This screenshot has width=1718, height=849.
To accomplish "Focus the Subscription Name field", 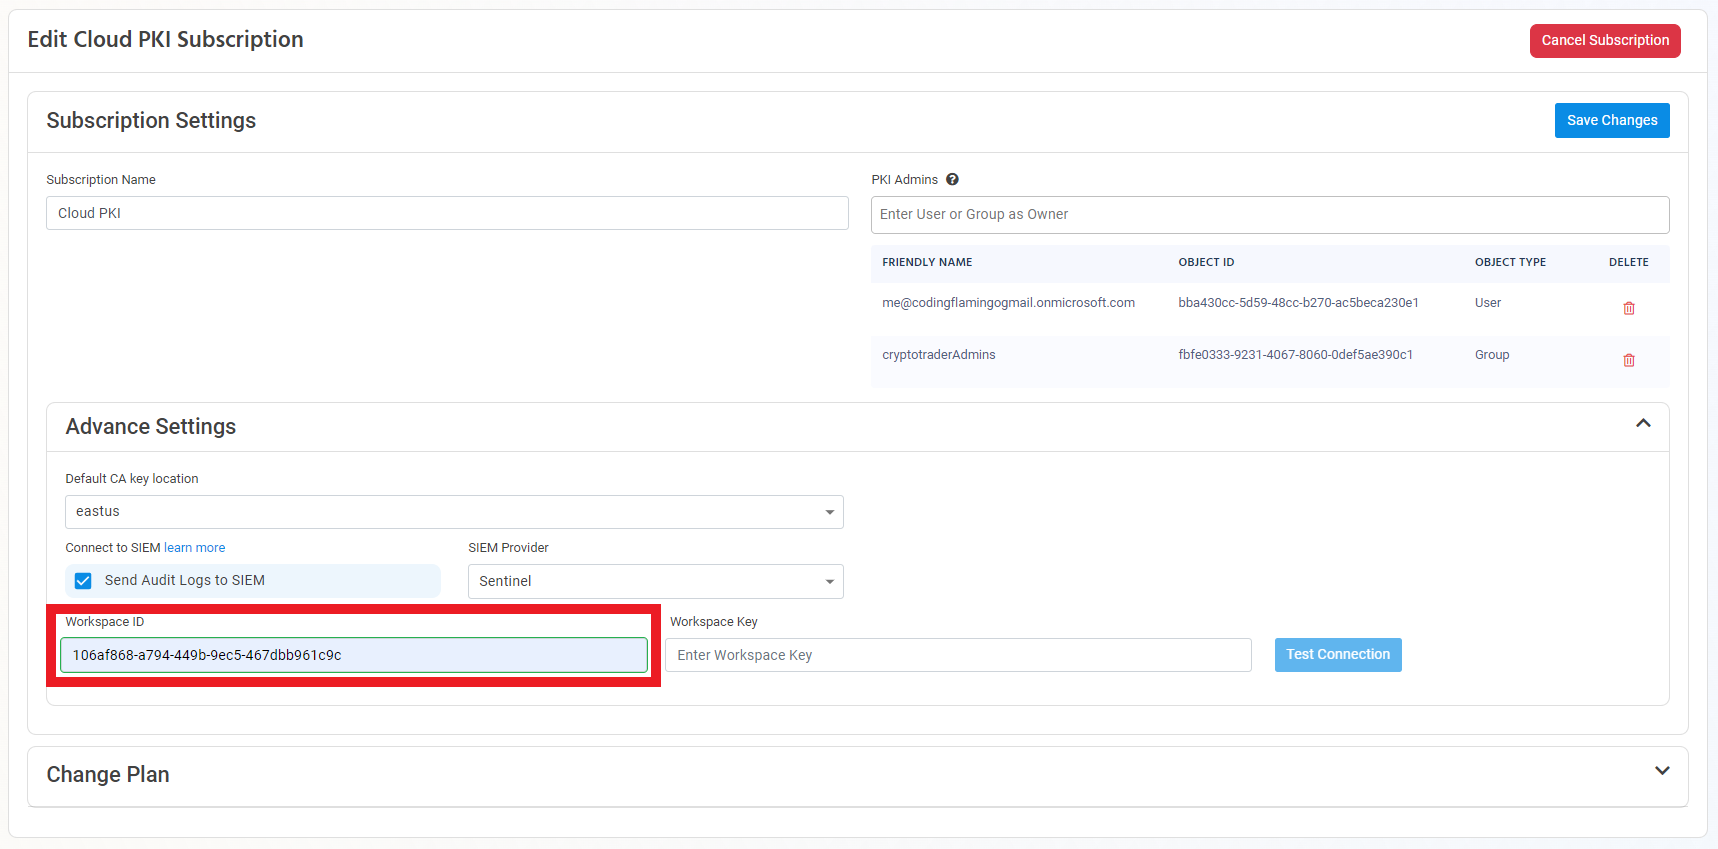I will point(447,213).
